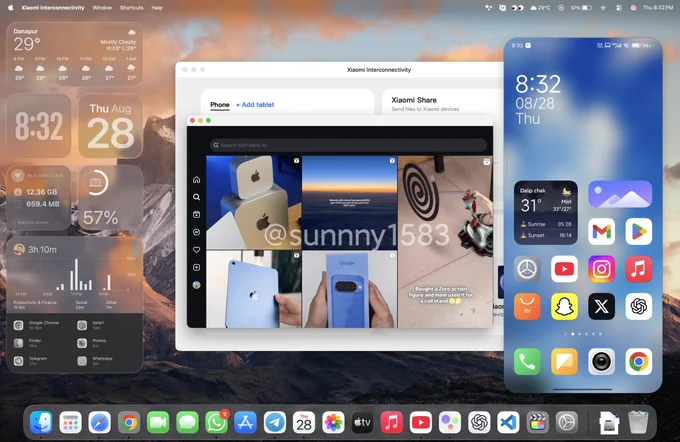Launch Visual Studio Code from the Dock

point(508,422)
